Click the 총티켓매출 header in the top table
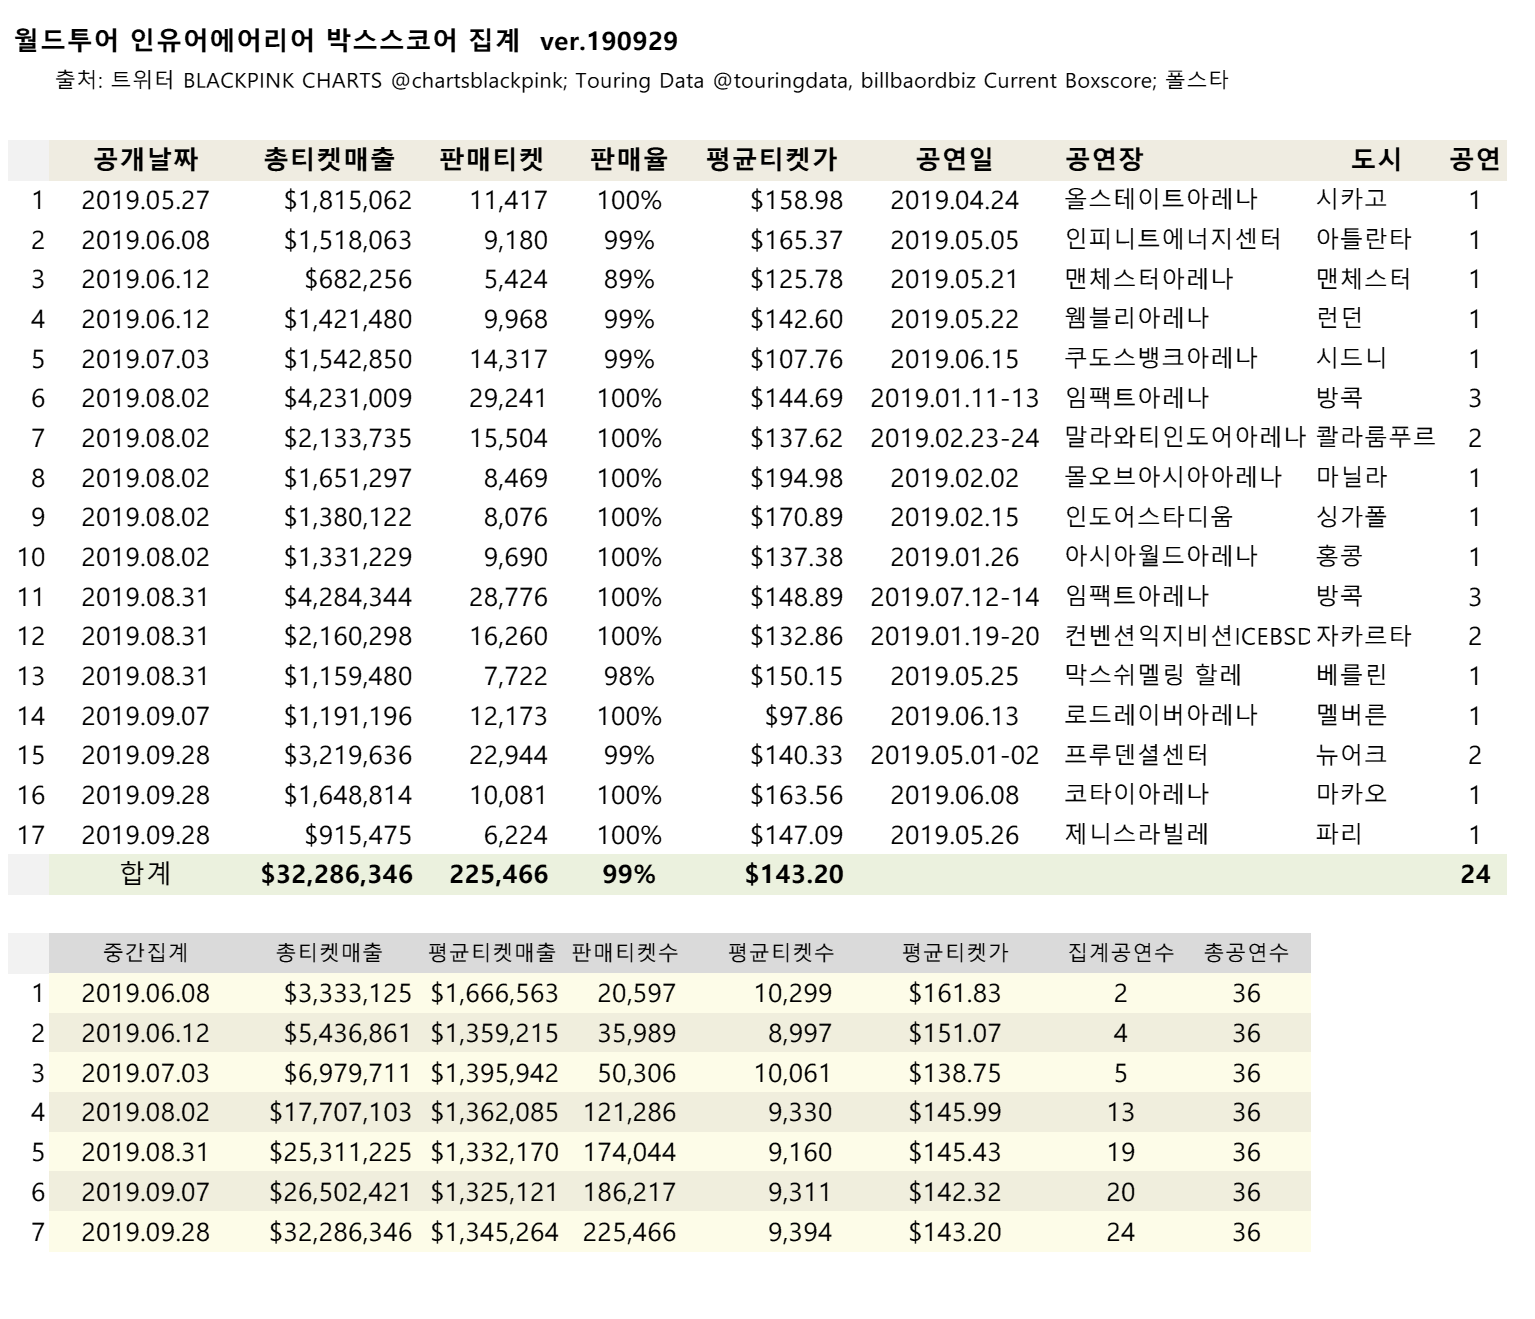This screenshot has width=1535, height=1319. [330, 159]
